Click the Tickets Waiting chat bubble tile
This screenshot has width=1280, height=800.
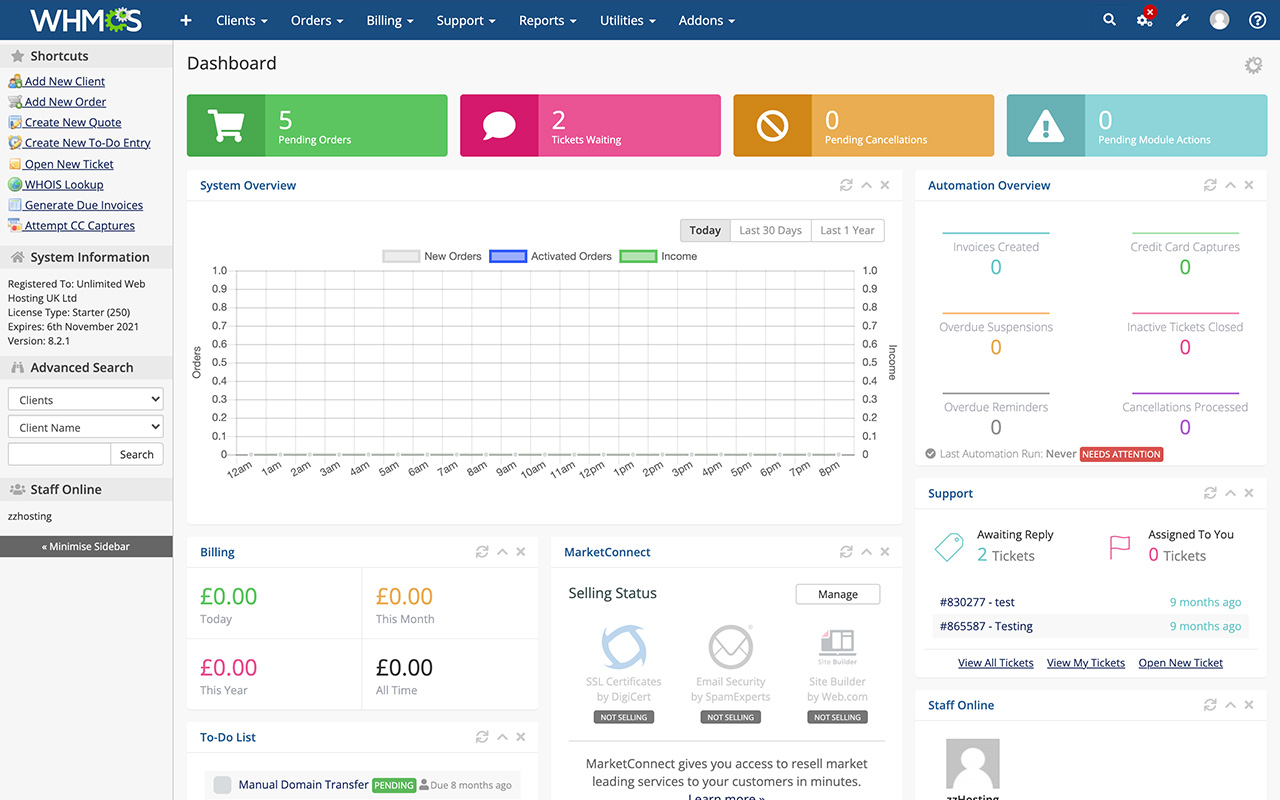tap(590, 126)
